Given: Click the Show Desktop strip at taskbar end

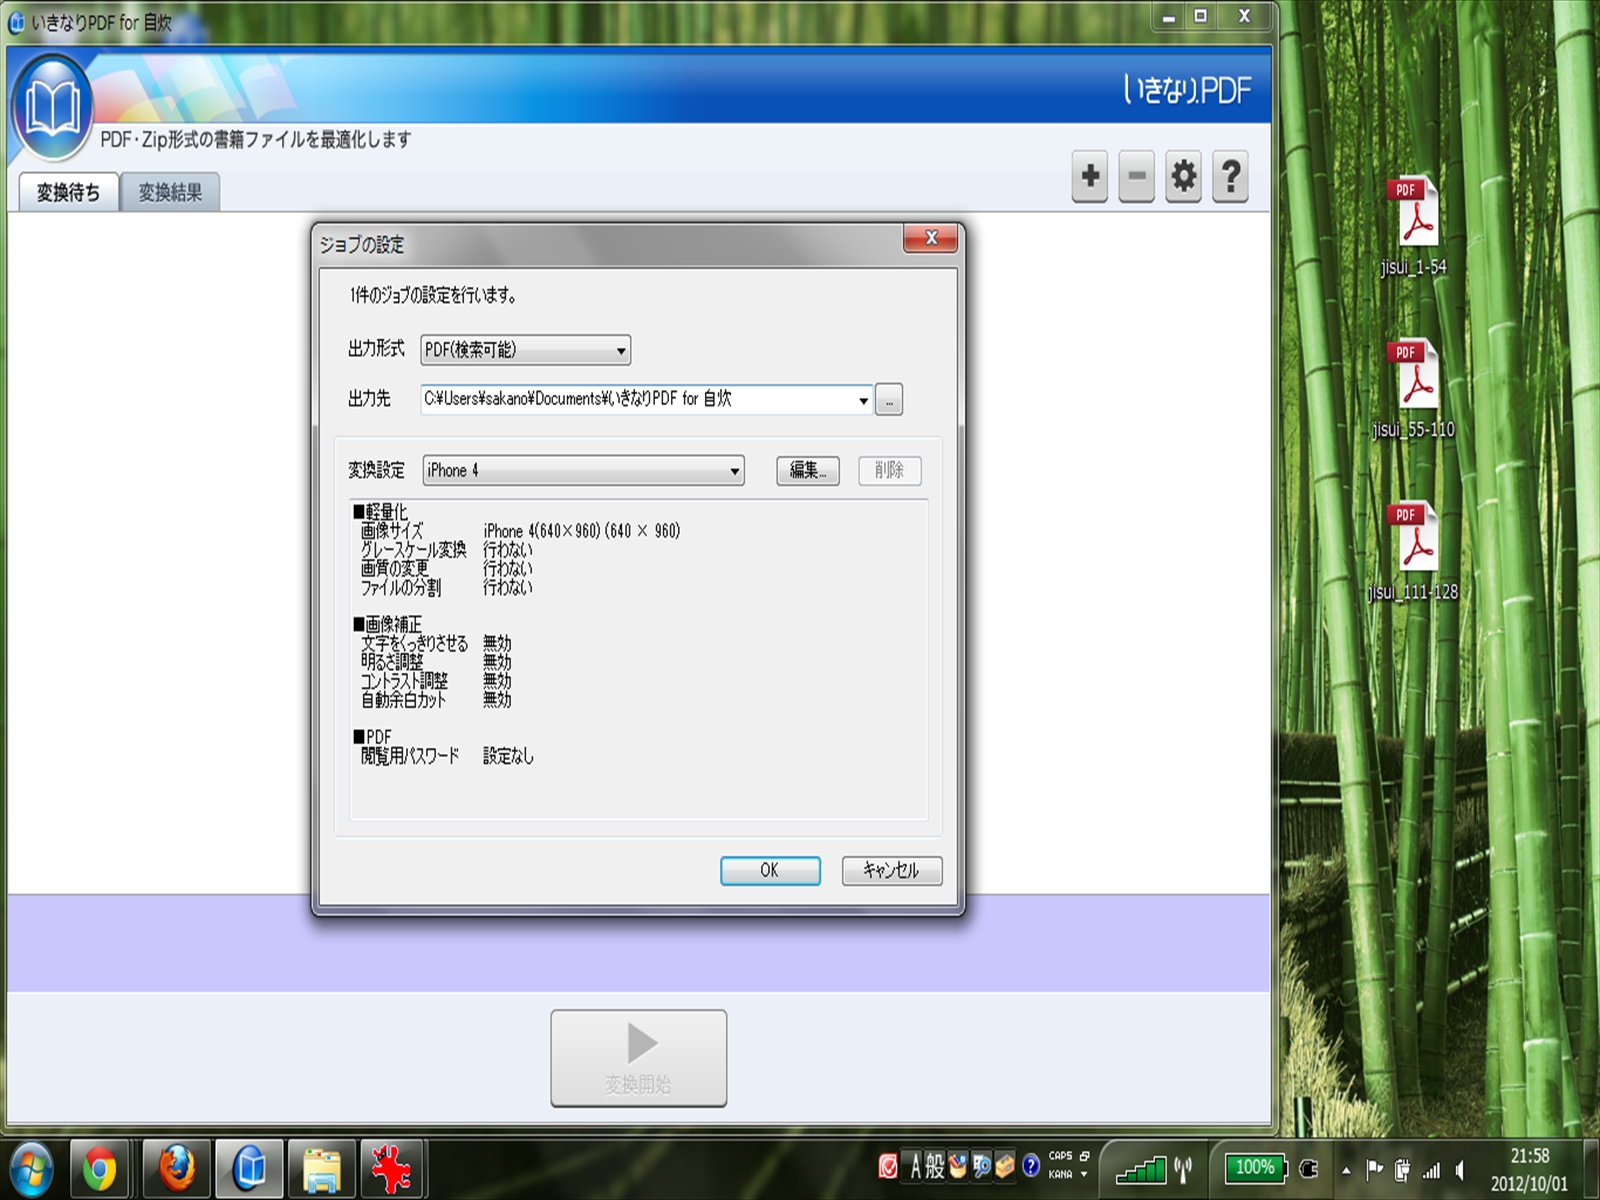Looking at the screenshot, I should 1591,1168.
